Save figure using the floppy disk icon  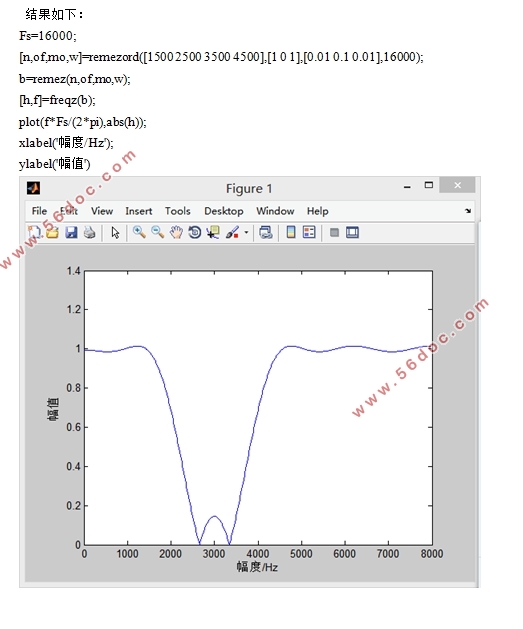tap(71, 232)
